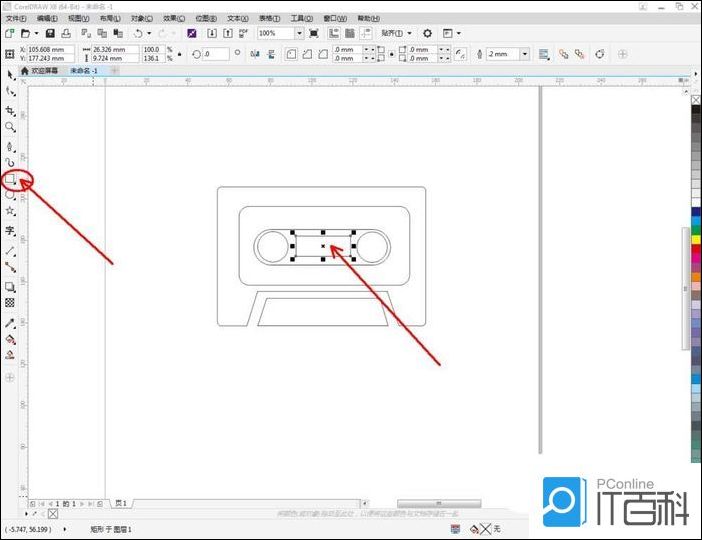
Task: Select the Zoom magnifier tool
Action: click(x=11, y=127)
